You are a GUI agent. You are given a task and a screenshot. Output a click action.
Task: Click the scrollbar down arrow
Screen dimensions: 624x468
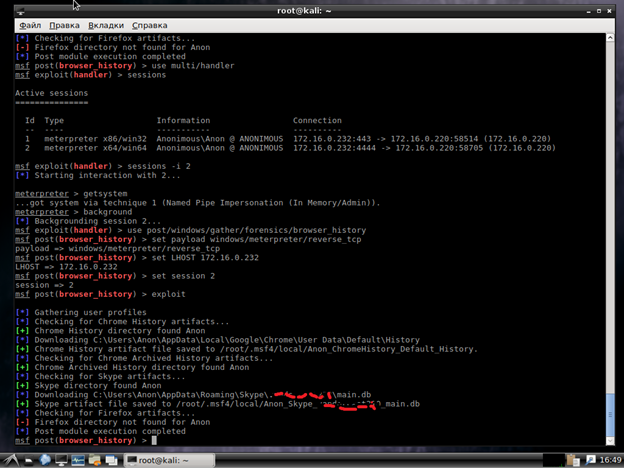coord(610,441)
